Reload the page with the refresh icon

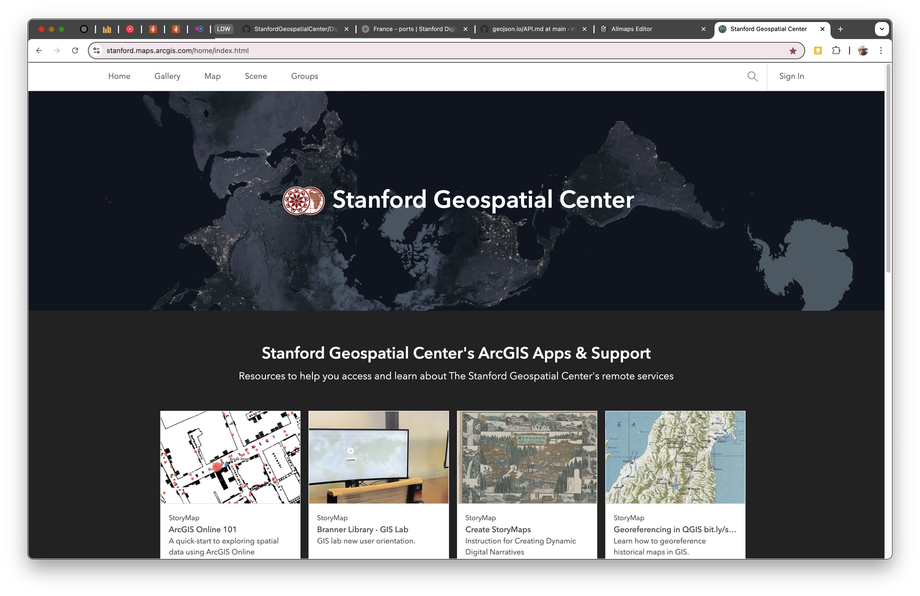[75, 50]
